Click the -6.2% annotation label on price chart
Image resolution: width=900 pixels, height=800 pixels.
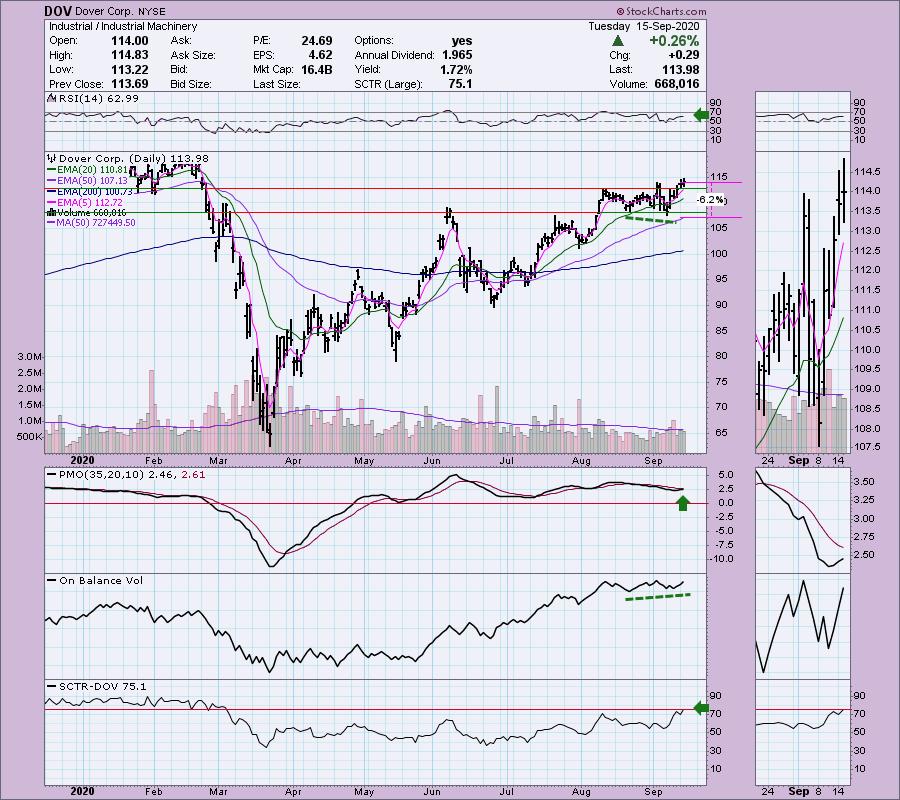711,200
